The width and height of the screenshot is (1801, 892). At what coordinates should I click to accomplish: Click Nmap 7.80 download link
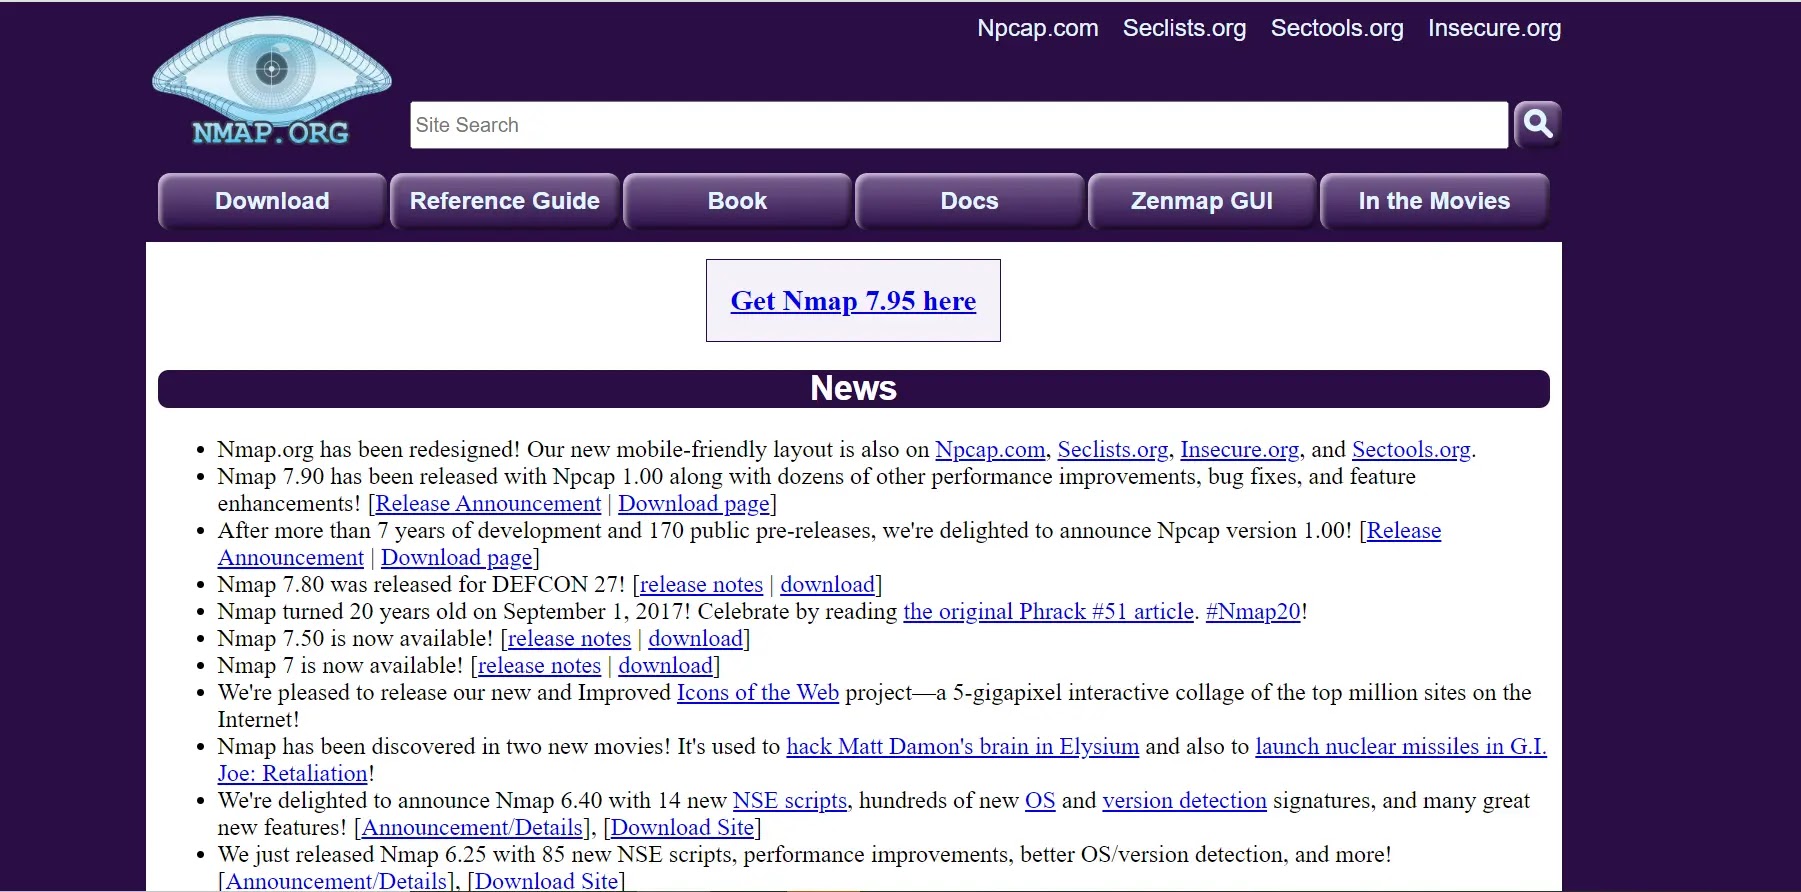click(x=827, y=585)
